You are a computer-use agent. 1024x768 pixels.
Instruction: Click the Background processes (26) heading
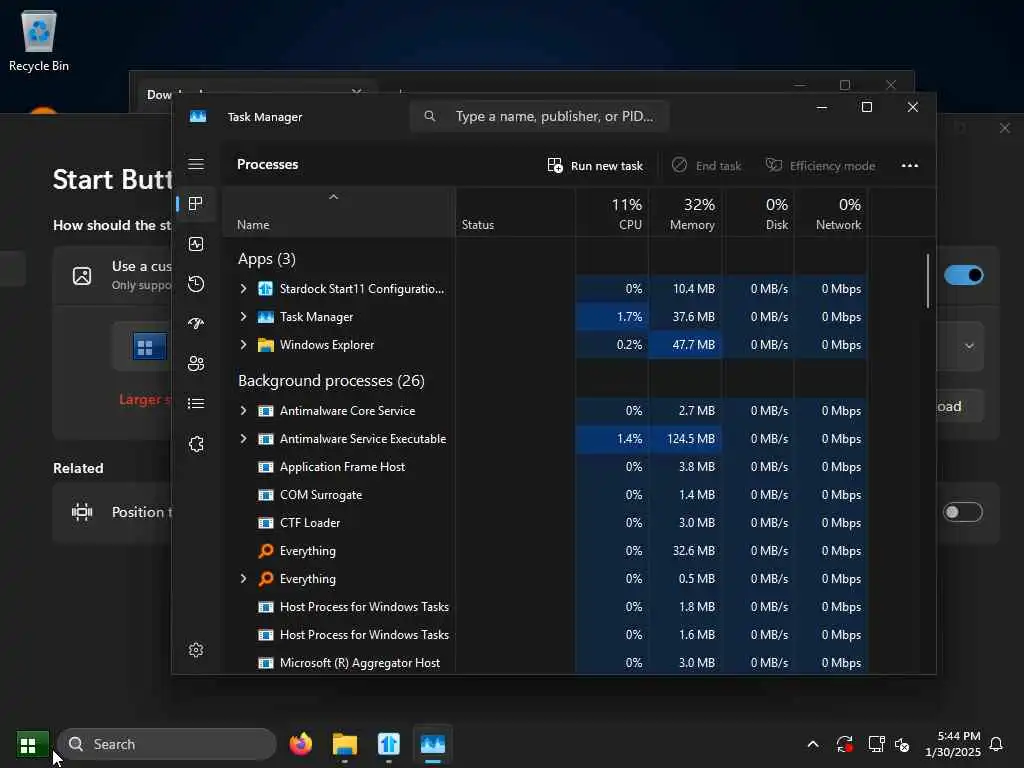[331, 381]
